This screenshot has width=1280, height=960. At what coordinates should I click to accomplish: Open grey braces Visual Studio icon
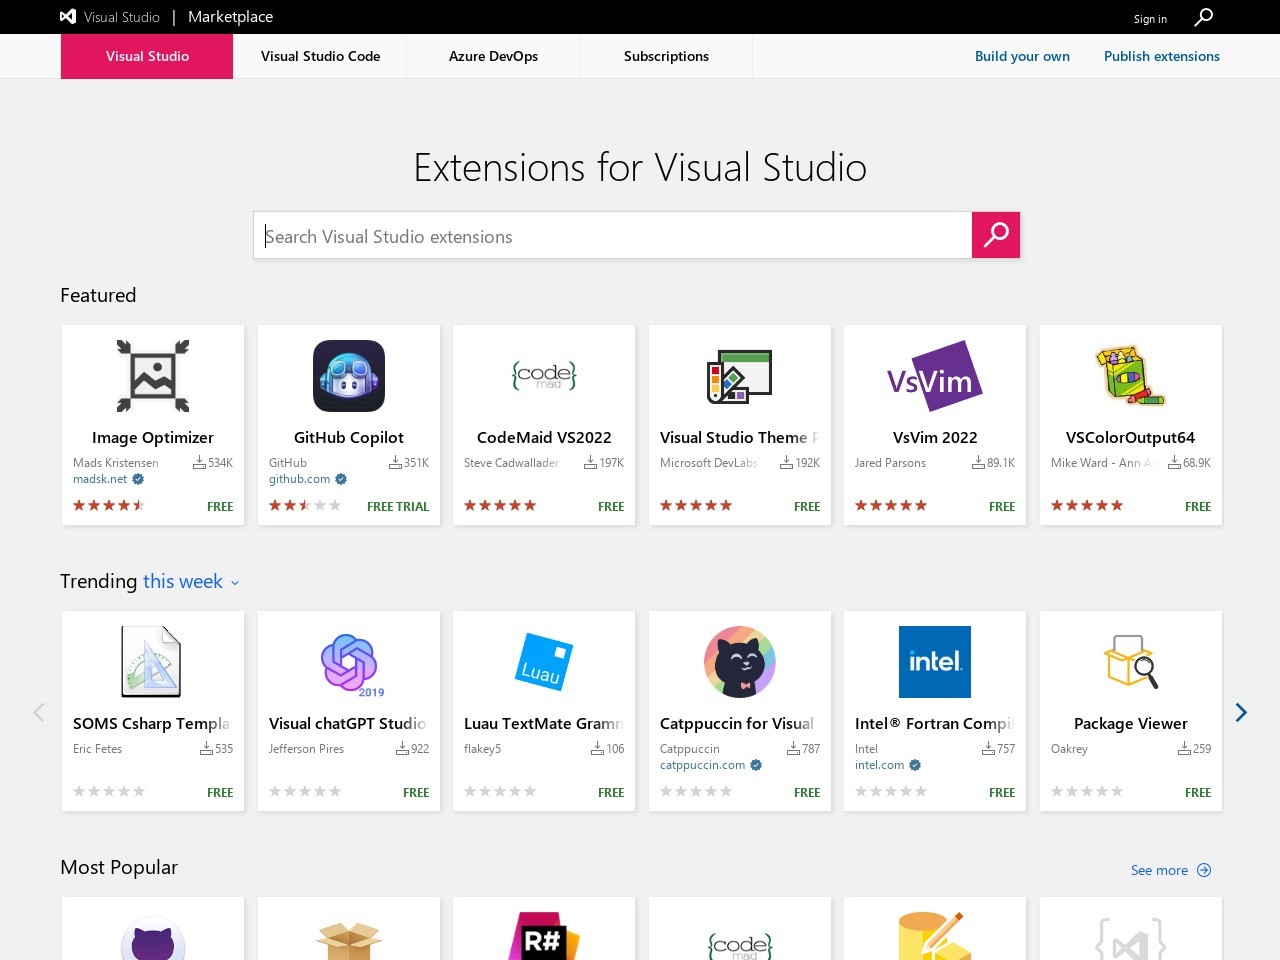1131,939
